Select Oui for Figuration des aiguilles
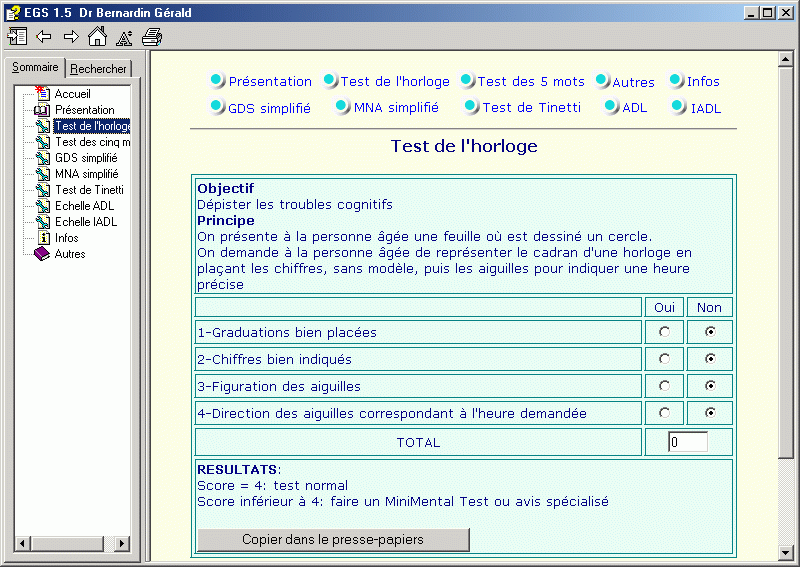800x567 pixels. coord(664,386)
